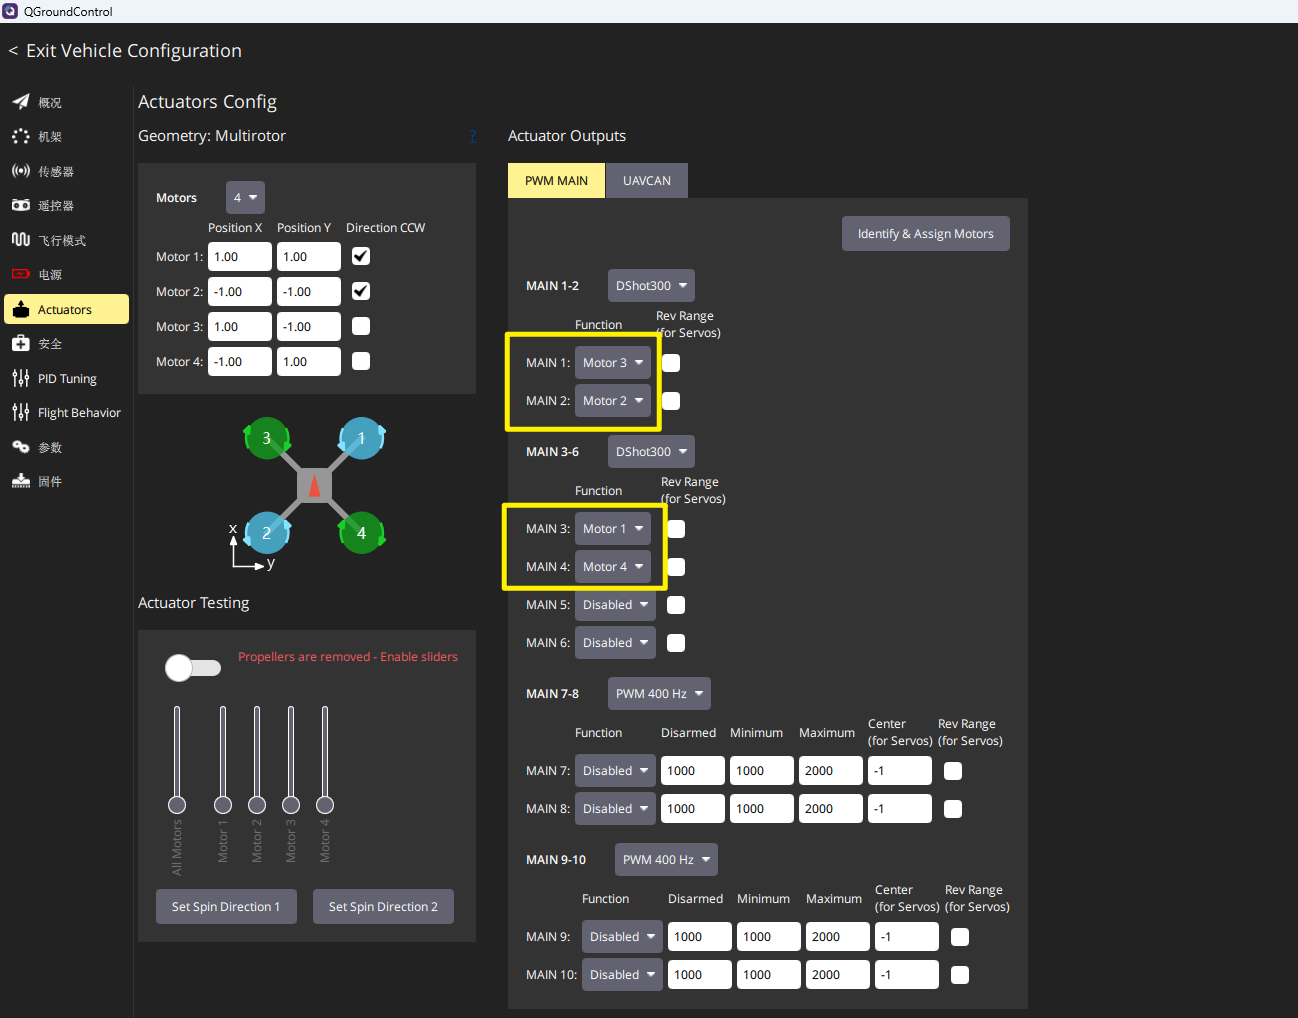Open MAIN 8 Disabled function dropdown

(x=615, y=809)
